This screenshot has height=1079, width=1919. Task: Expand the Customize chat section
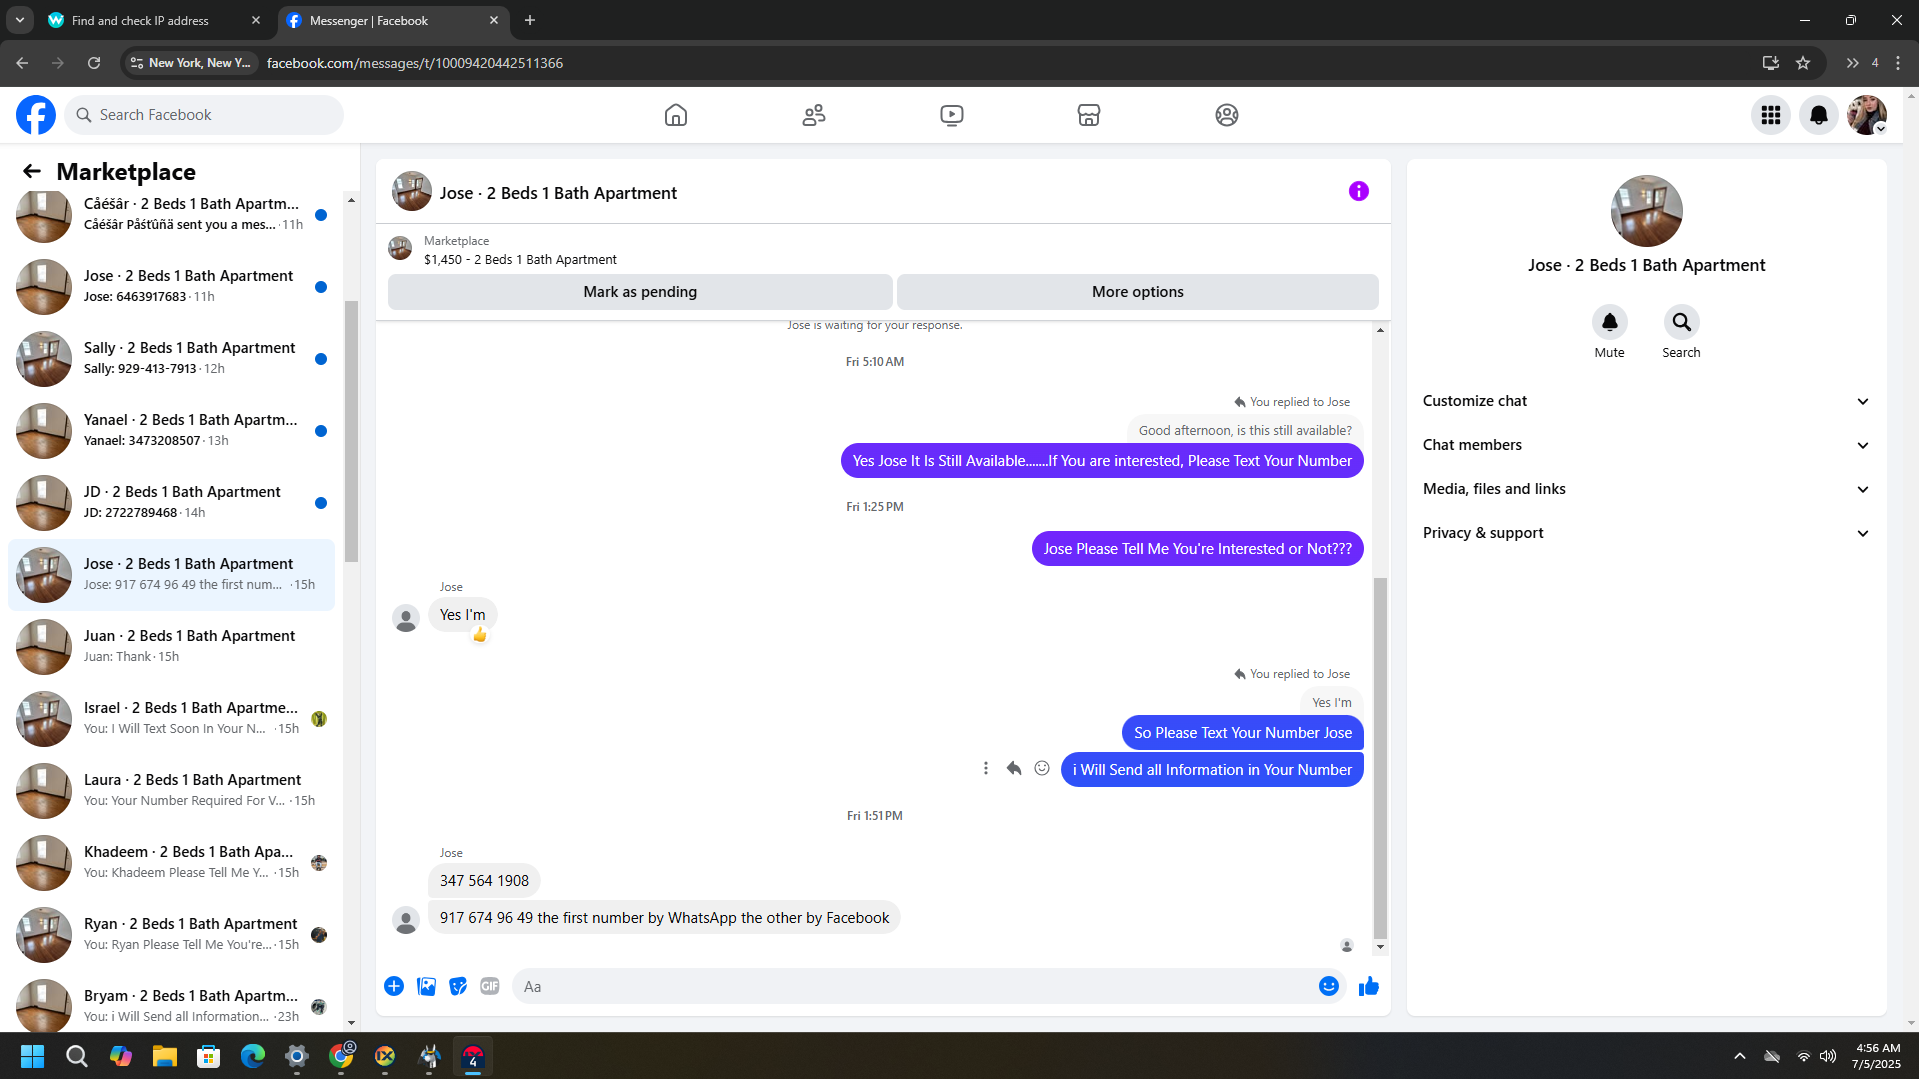point(1646,401)
